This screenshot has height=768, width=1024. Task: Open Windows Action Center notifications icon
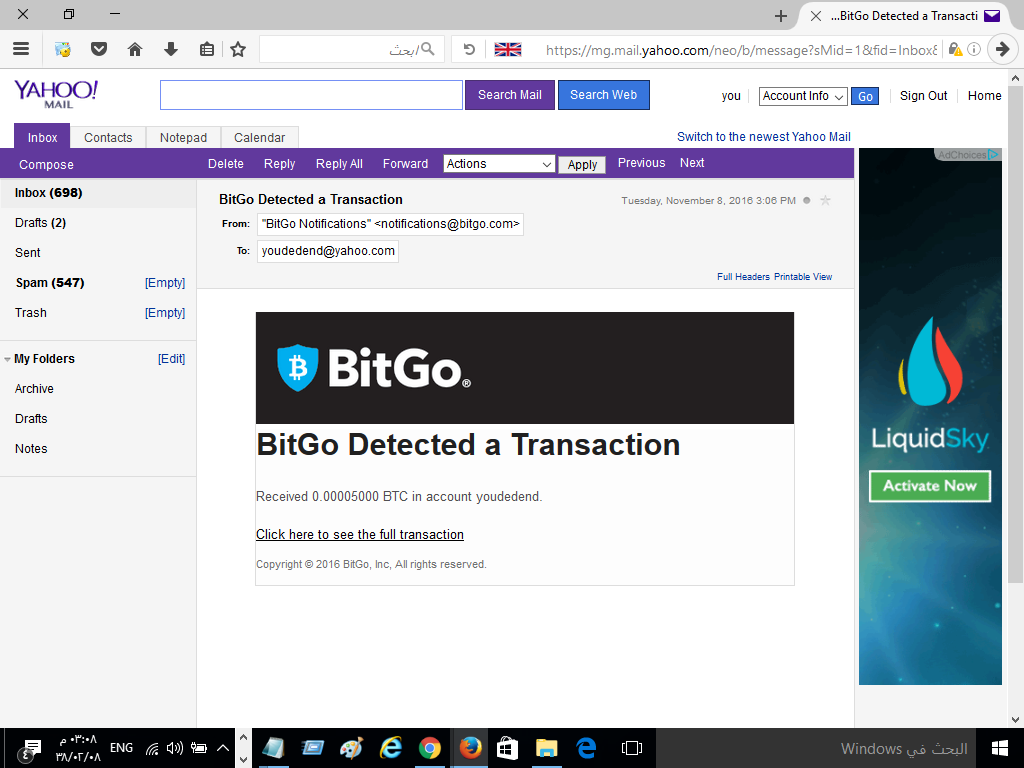click(29, 748)
